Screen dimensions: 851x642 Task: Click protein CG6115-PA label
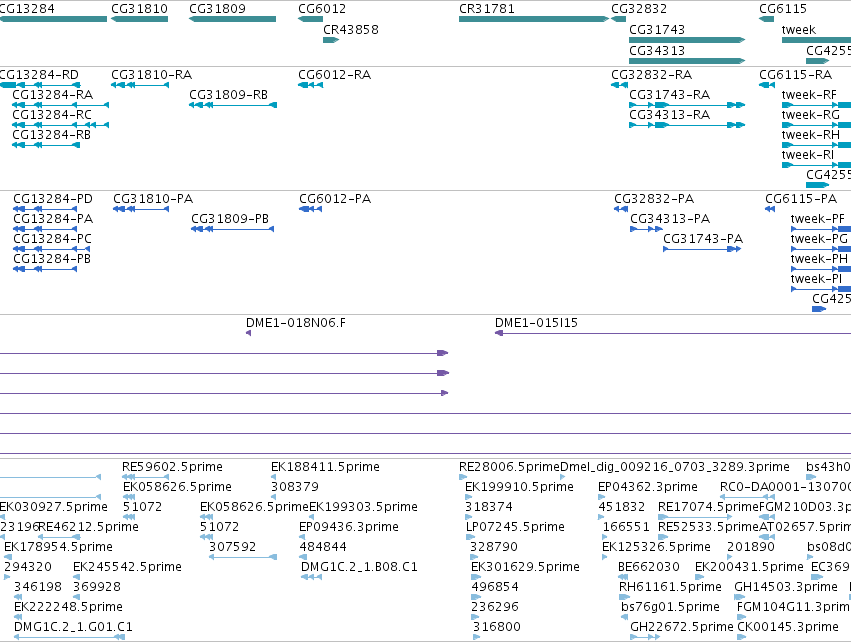click(801, 199)
